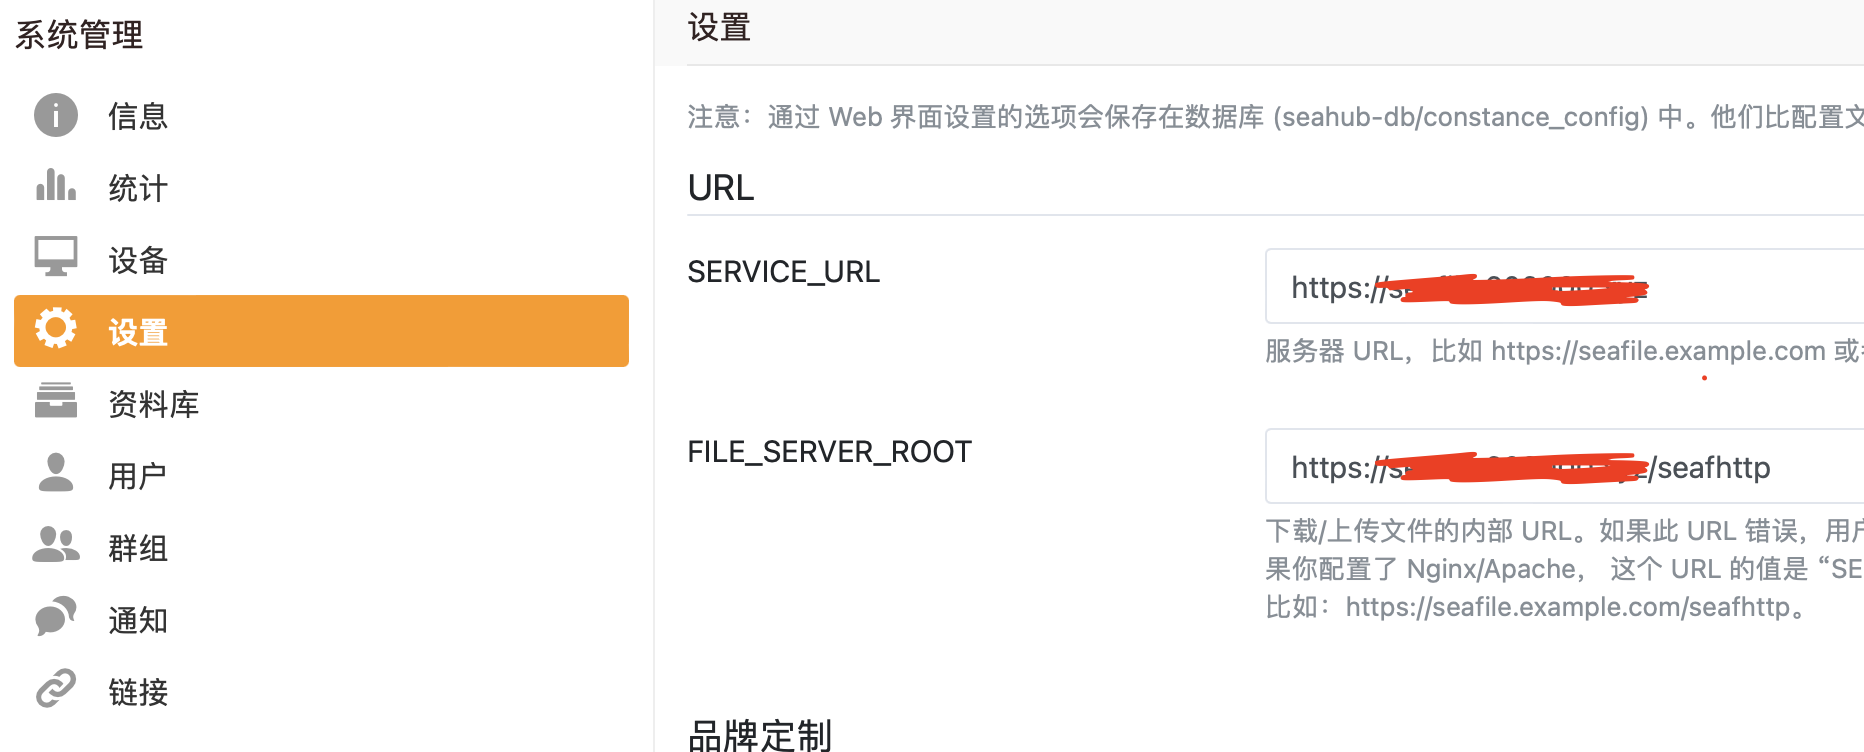This screenshot has width=1864, height=752.
Task: Click the group icon beside 群组
Action: coord(56,545)
